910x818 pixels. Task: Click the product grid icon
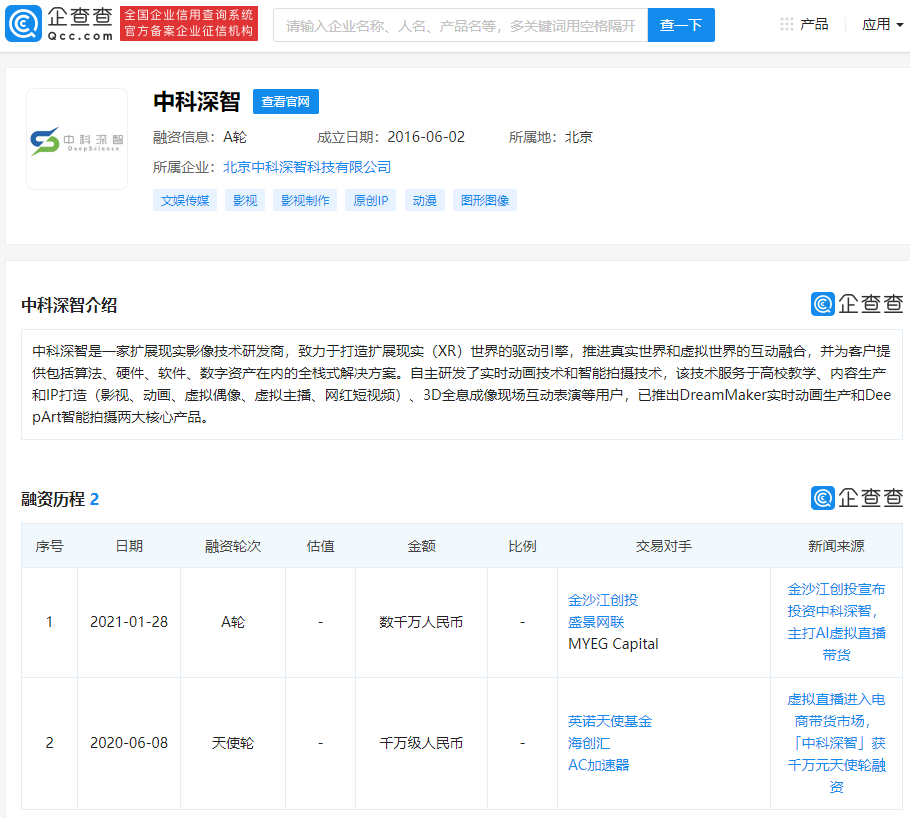click(787, 24)
